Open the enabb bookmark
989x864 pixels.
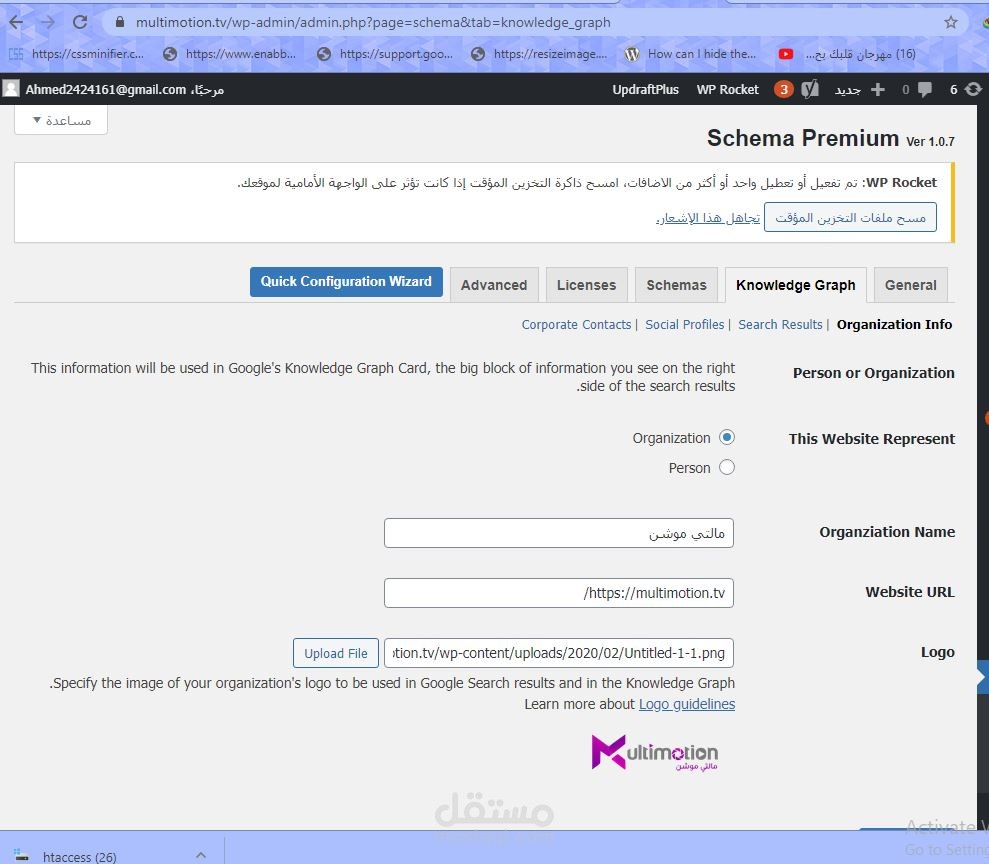[x=229, y=54]
